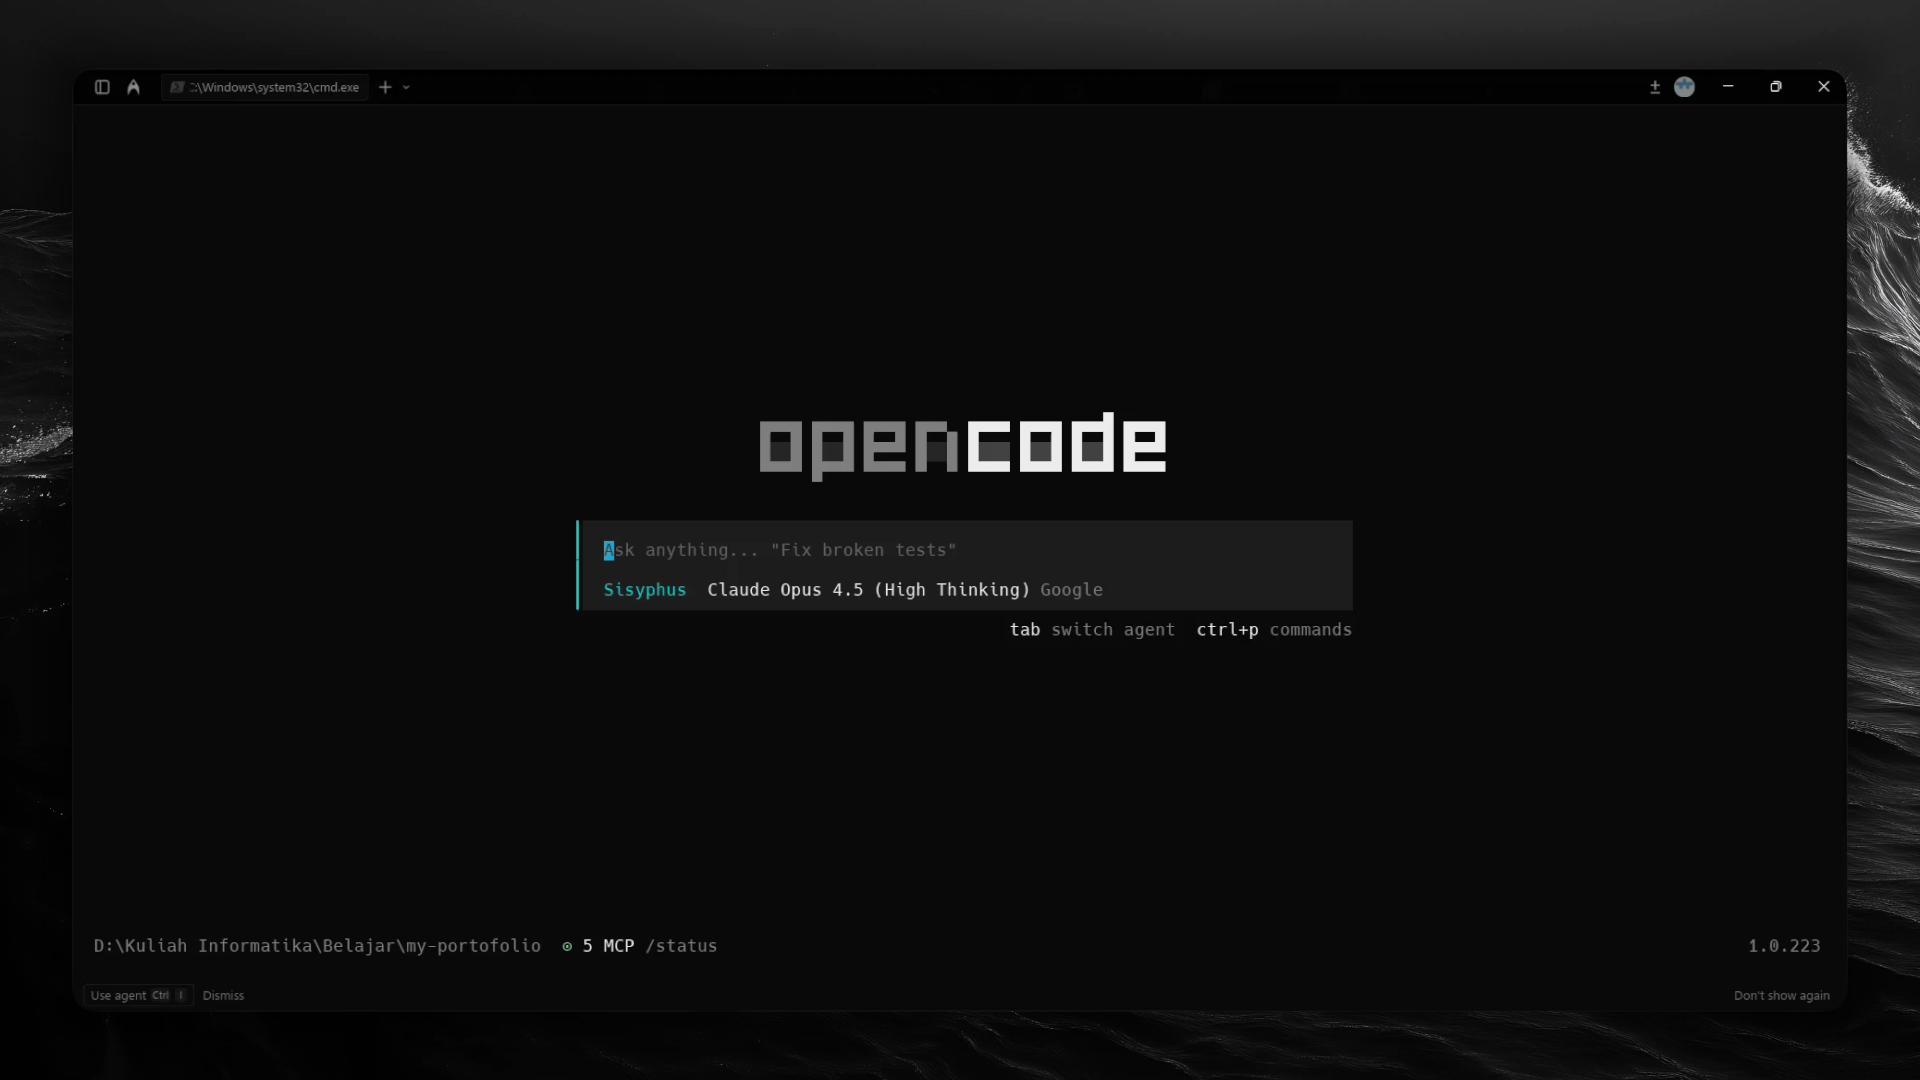Click the Ask anything input field
This screenshot has height=1080, width=1920.
click(x=780, y=550)
